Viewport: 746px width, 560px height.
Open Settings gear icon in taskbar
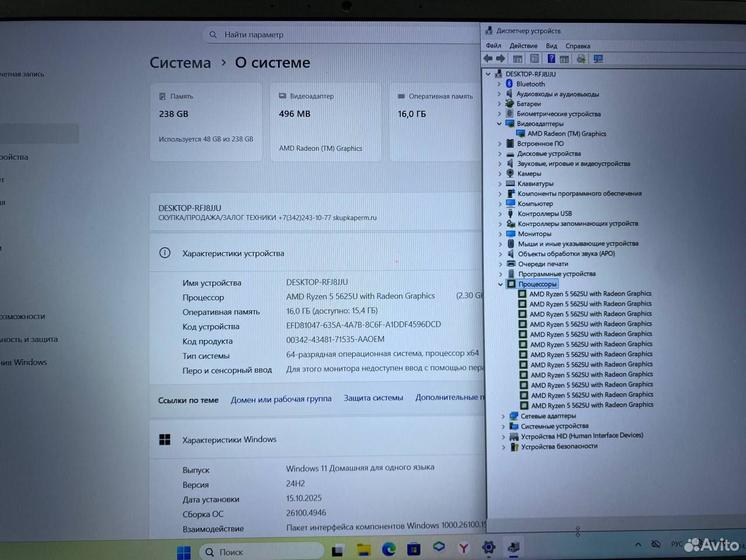point(489,548)
